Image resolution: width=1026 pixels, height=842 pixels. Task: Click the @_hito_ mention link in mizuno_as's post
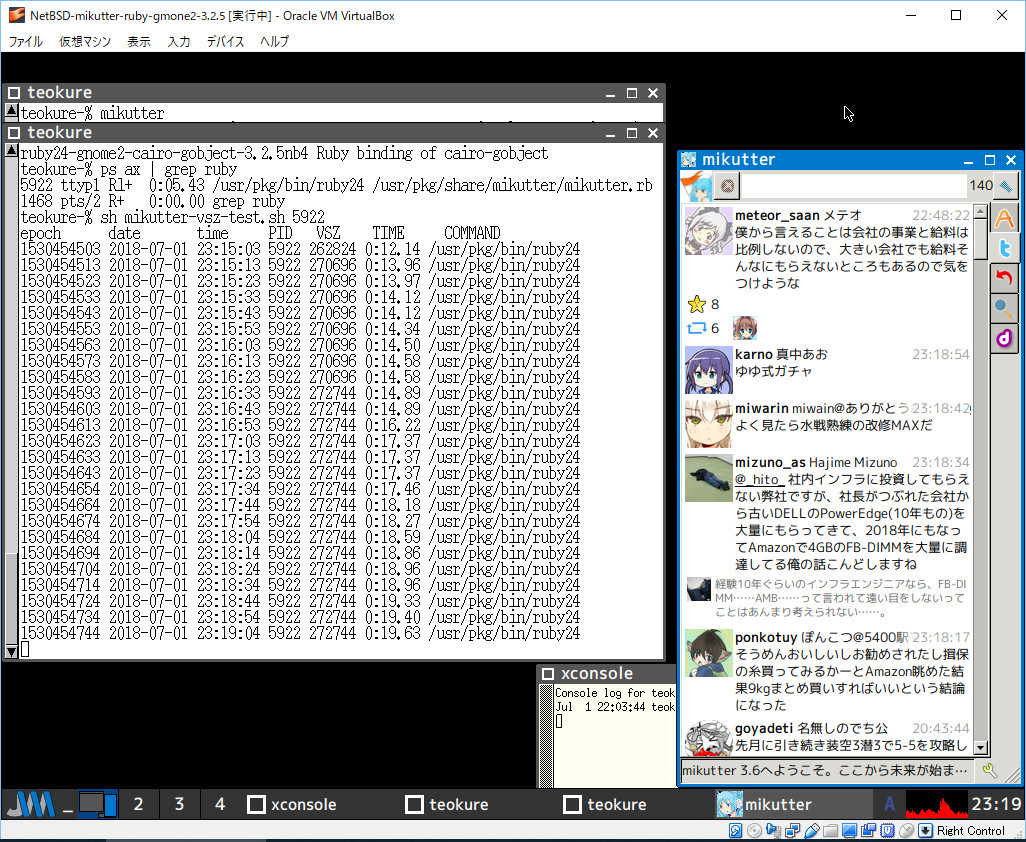(x=759, y=481)
